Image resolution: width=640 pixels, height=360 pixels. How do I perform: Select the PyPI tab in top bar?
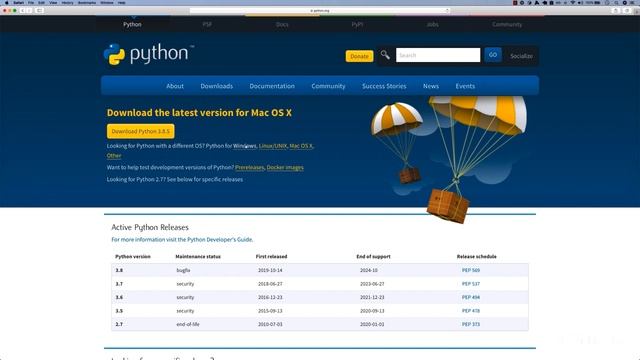357,24
